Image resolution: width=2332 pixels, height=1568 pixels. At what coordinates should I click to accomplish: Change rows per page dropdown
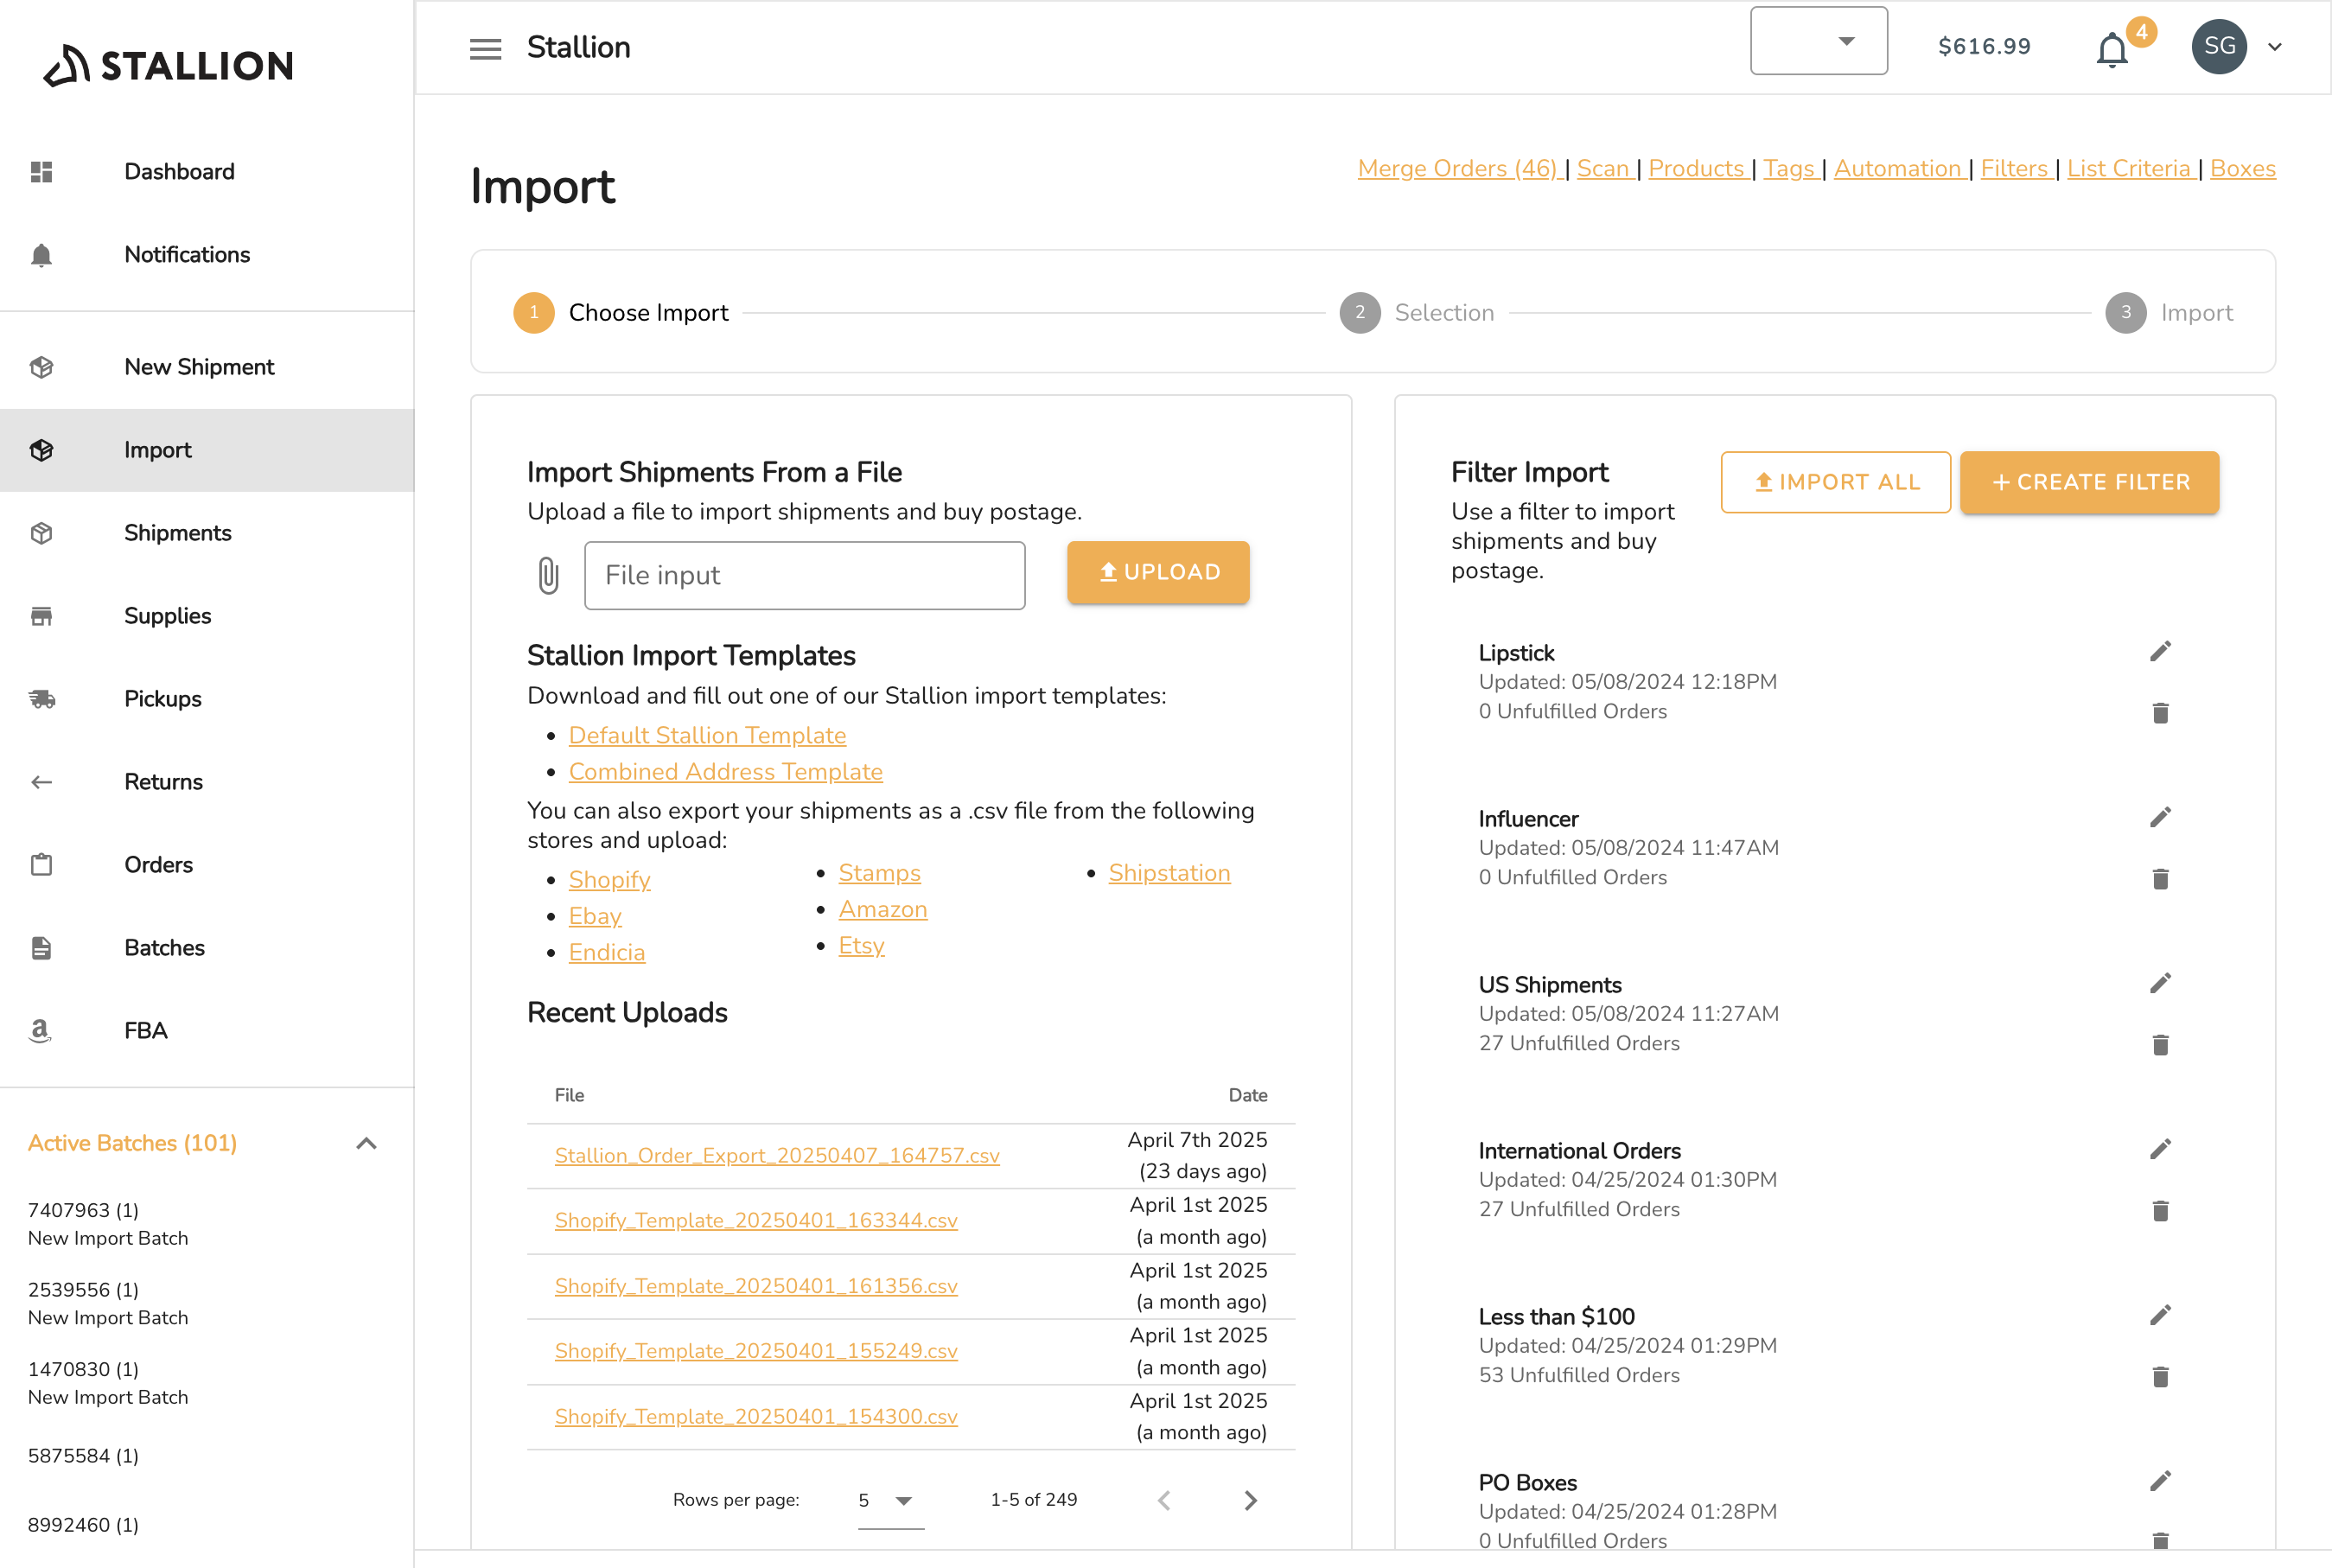click(890, 1500)
